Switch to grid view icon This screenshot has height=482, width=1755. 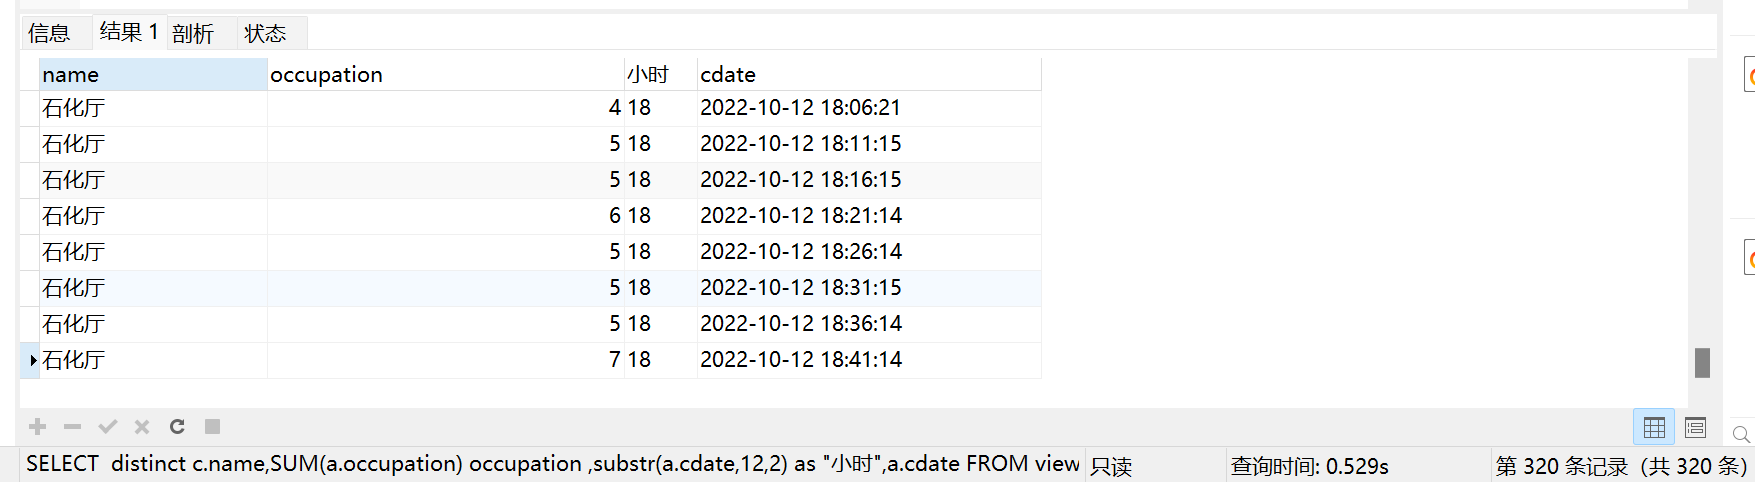click(1654, 427)
